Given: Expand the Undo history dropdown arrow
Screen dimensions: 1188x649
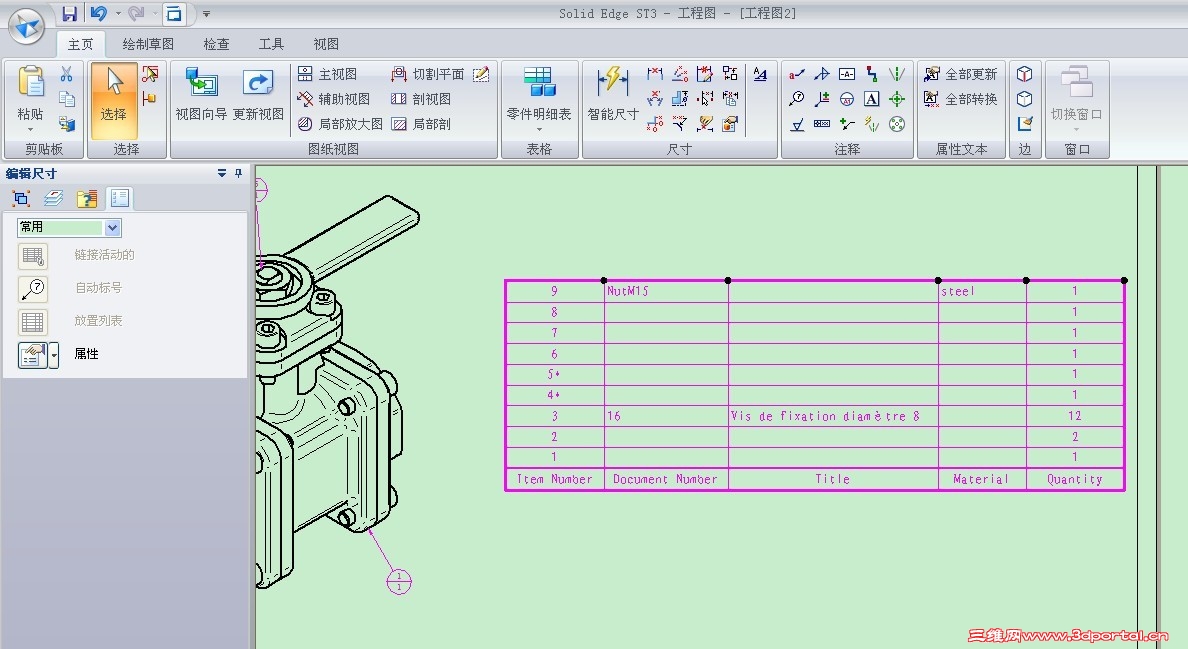Looking at the screenshot, I should pos(117,13).
